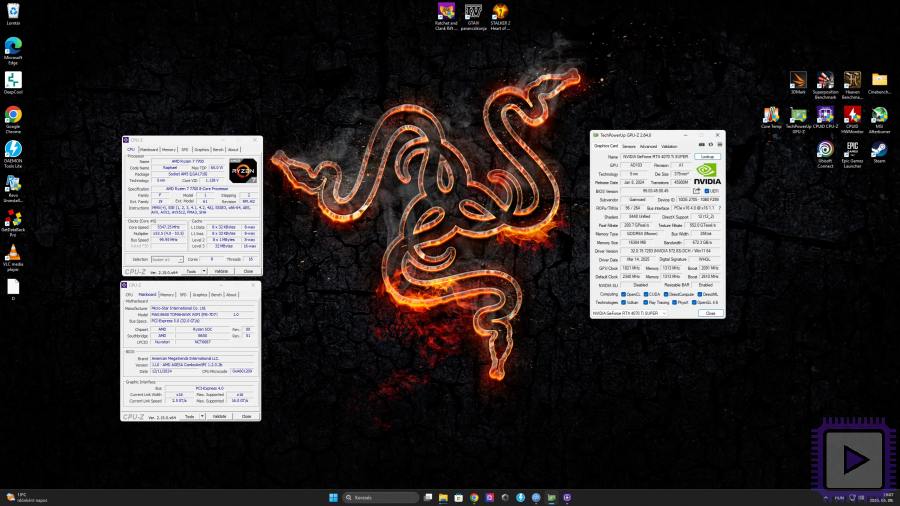
Task: Toggle DirectML checkbox in GPU-Z
Action: point(700,294)
